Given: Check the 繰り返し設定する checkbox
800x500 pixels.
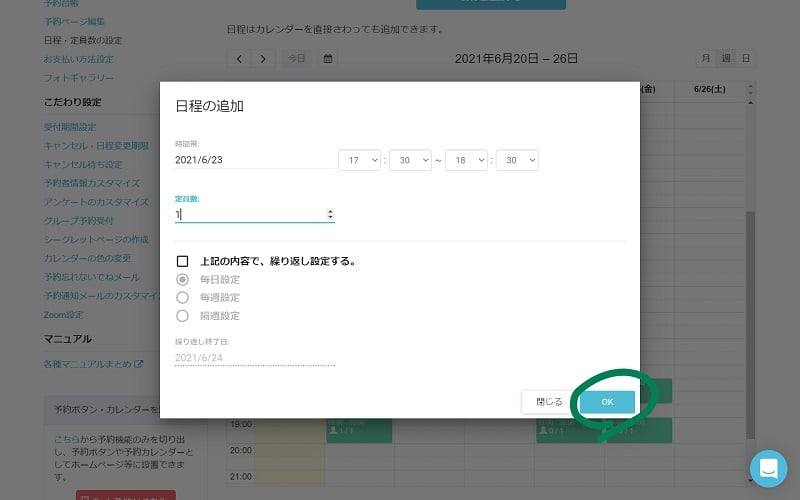Looking at the screenshot, I should (x=182, y=261).
